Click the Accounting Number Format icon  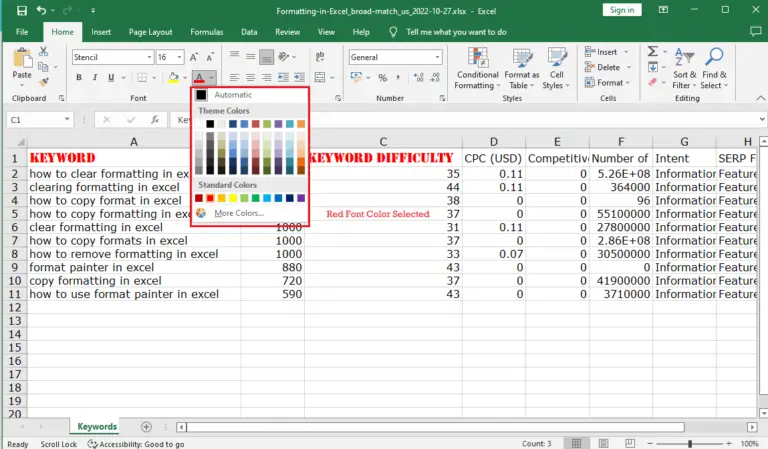(x=356, y=77)
